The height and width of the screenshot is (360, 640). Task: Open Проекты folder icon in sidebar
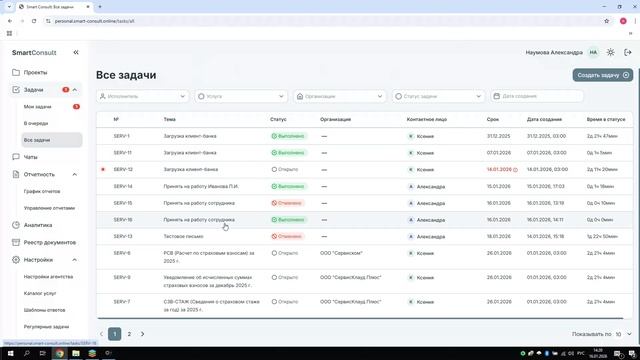tap(16, 72)
